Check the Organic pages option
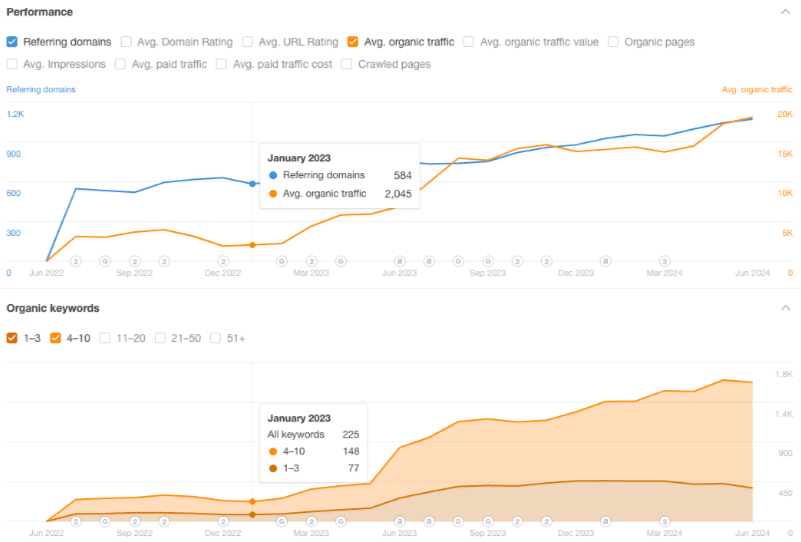 (613, 42)
